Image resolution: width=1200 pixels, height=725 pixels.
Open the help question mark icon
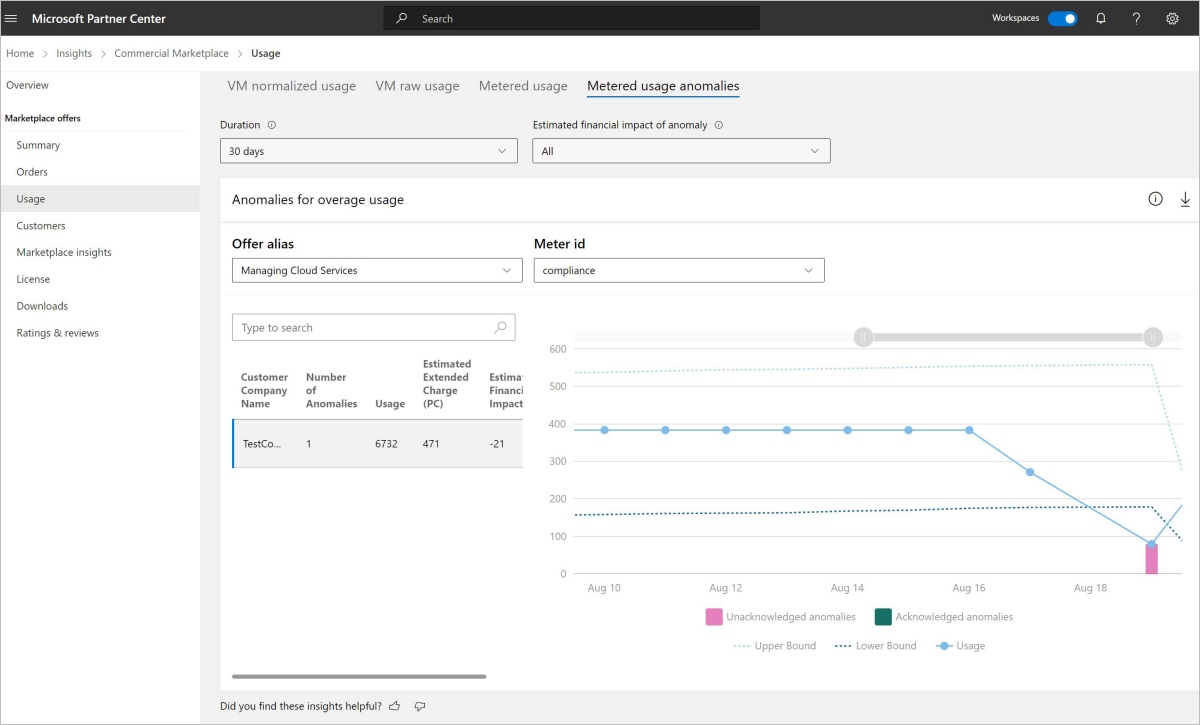(1136, 18)
